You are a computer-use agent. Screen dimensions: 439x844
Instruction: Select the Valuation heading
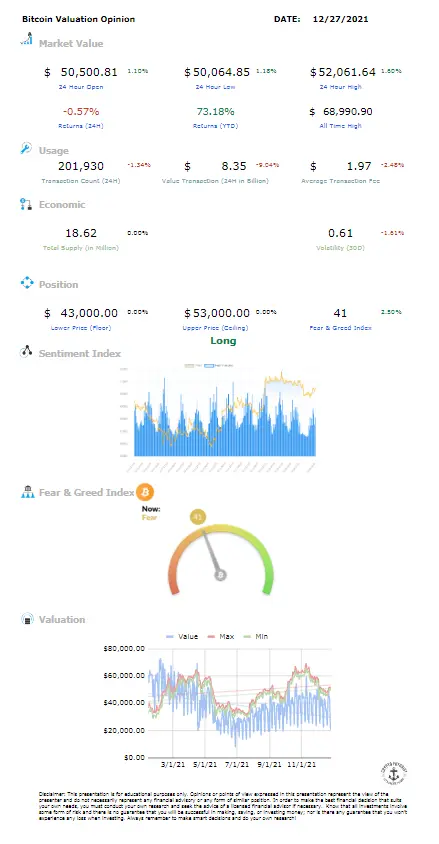[x=62, y=620]
